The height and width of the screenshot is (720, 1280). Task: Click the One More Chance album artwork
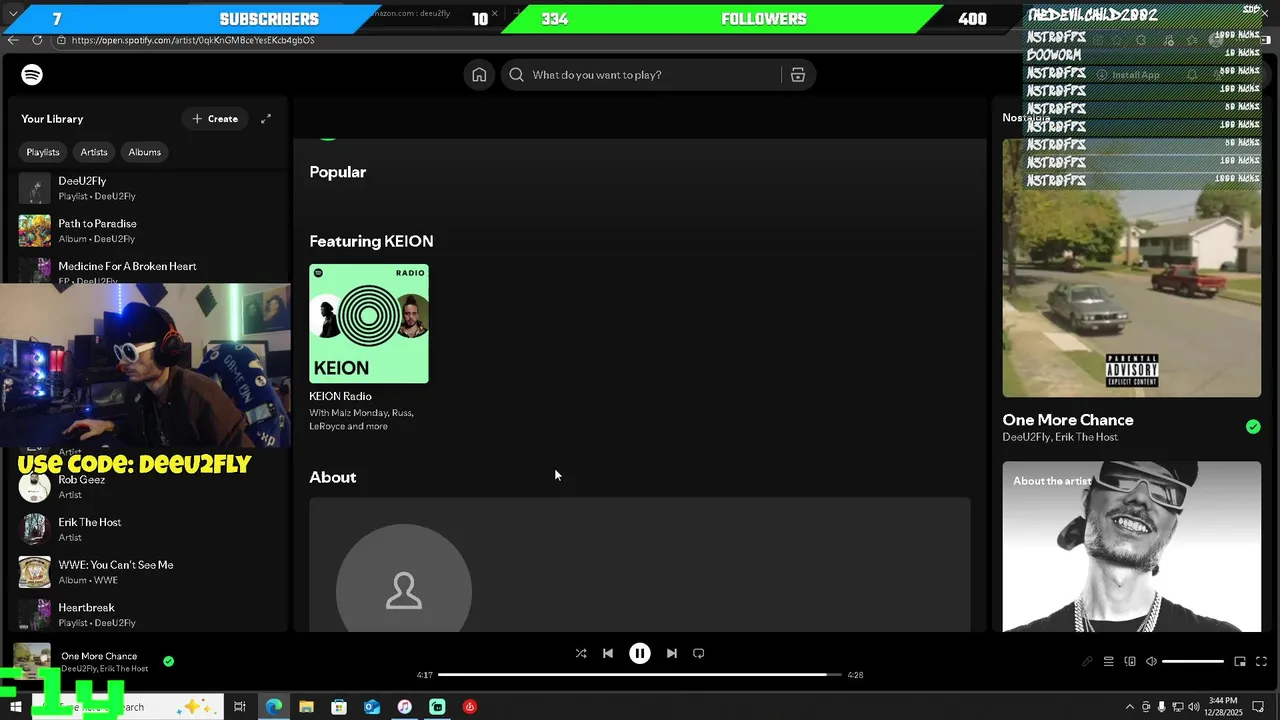pos(1132,267)
